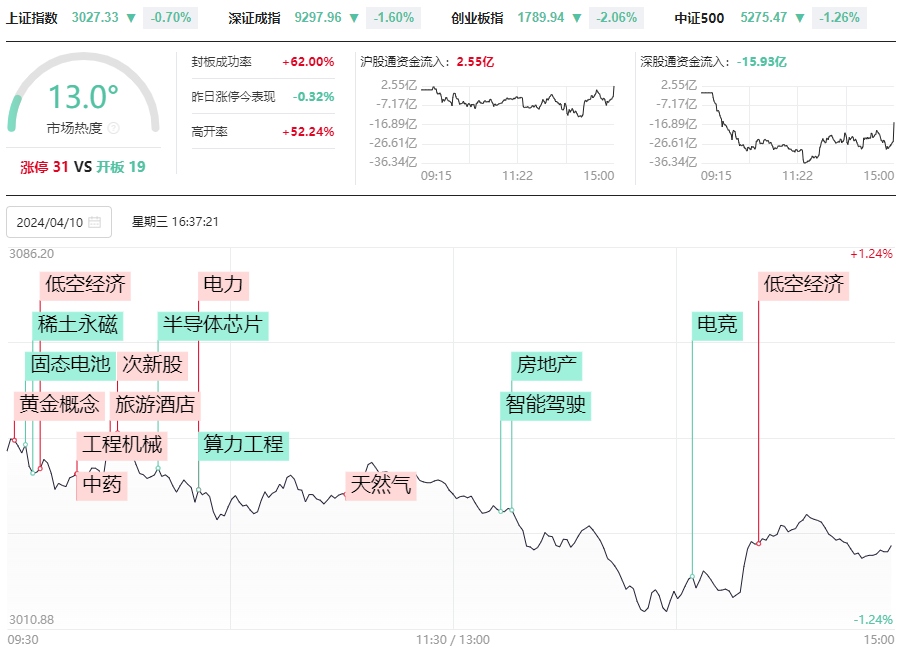Click the 电竞 sector tag
The image size is (907, 661).
tap(717, 326)
